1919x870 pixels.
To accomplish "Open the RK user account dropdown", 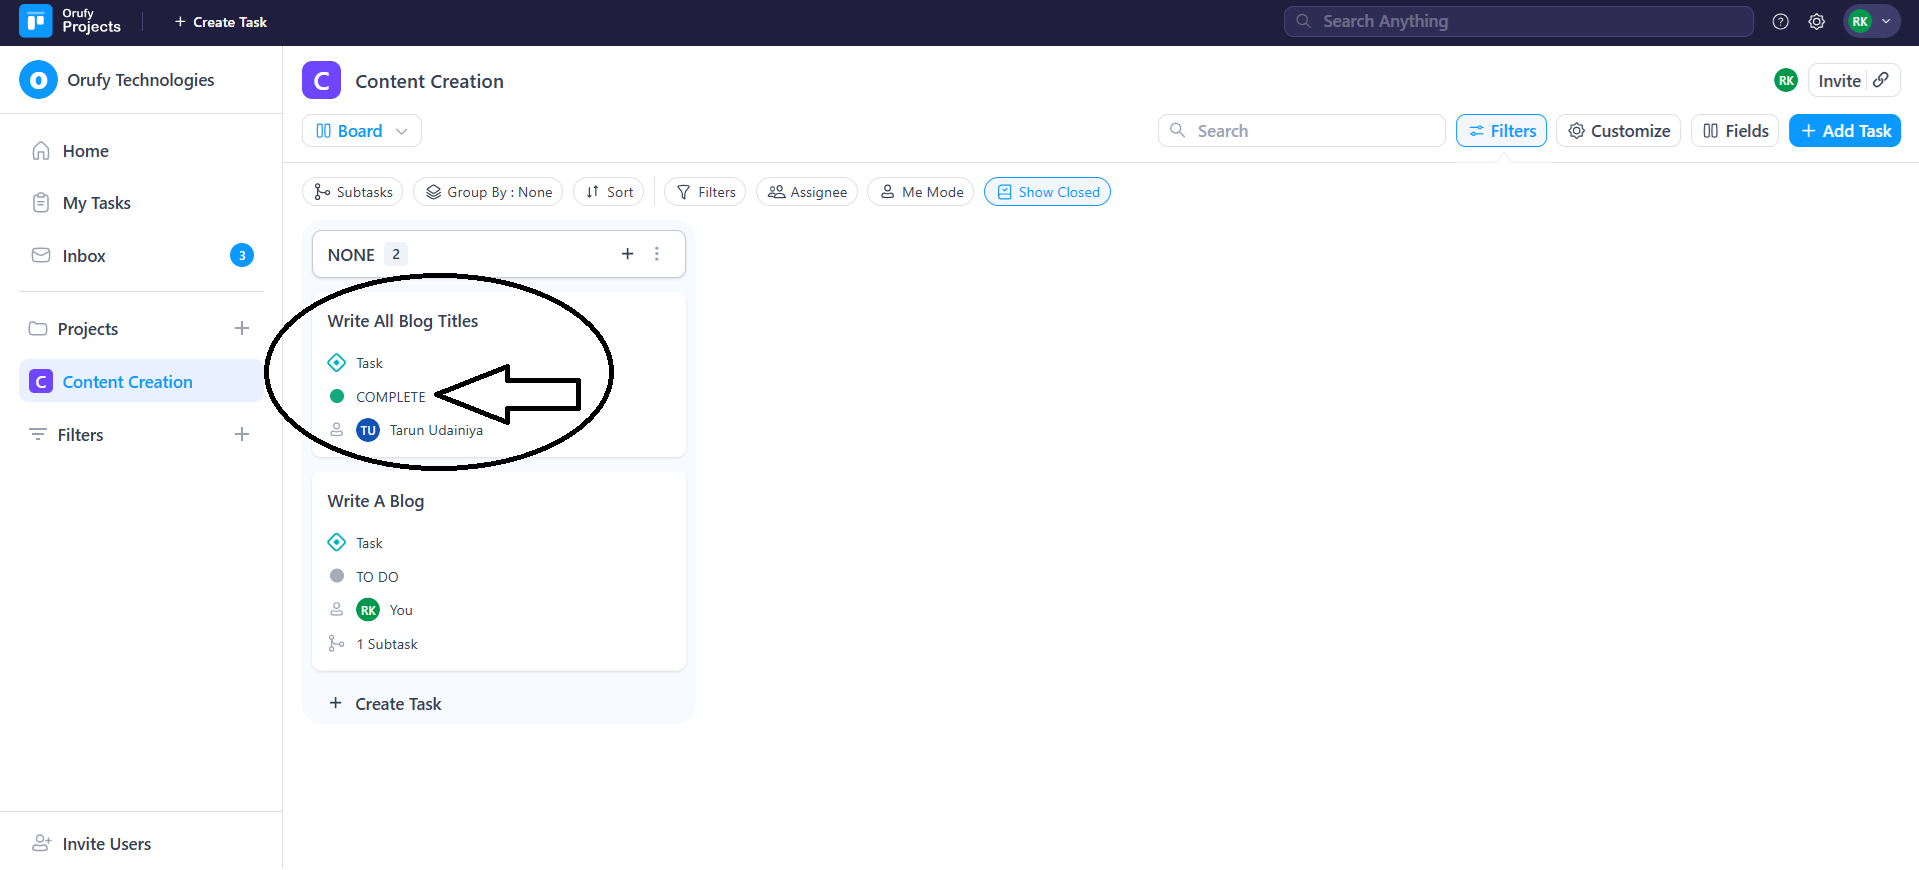I will tap(1871, 21).
